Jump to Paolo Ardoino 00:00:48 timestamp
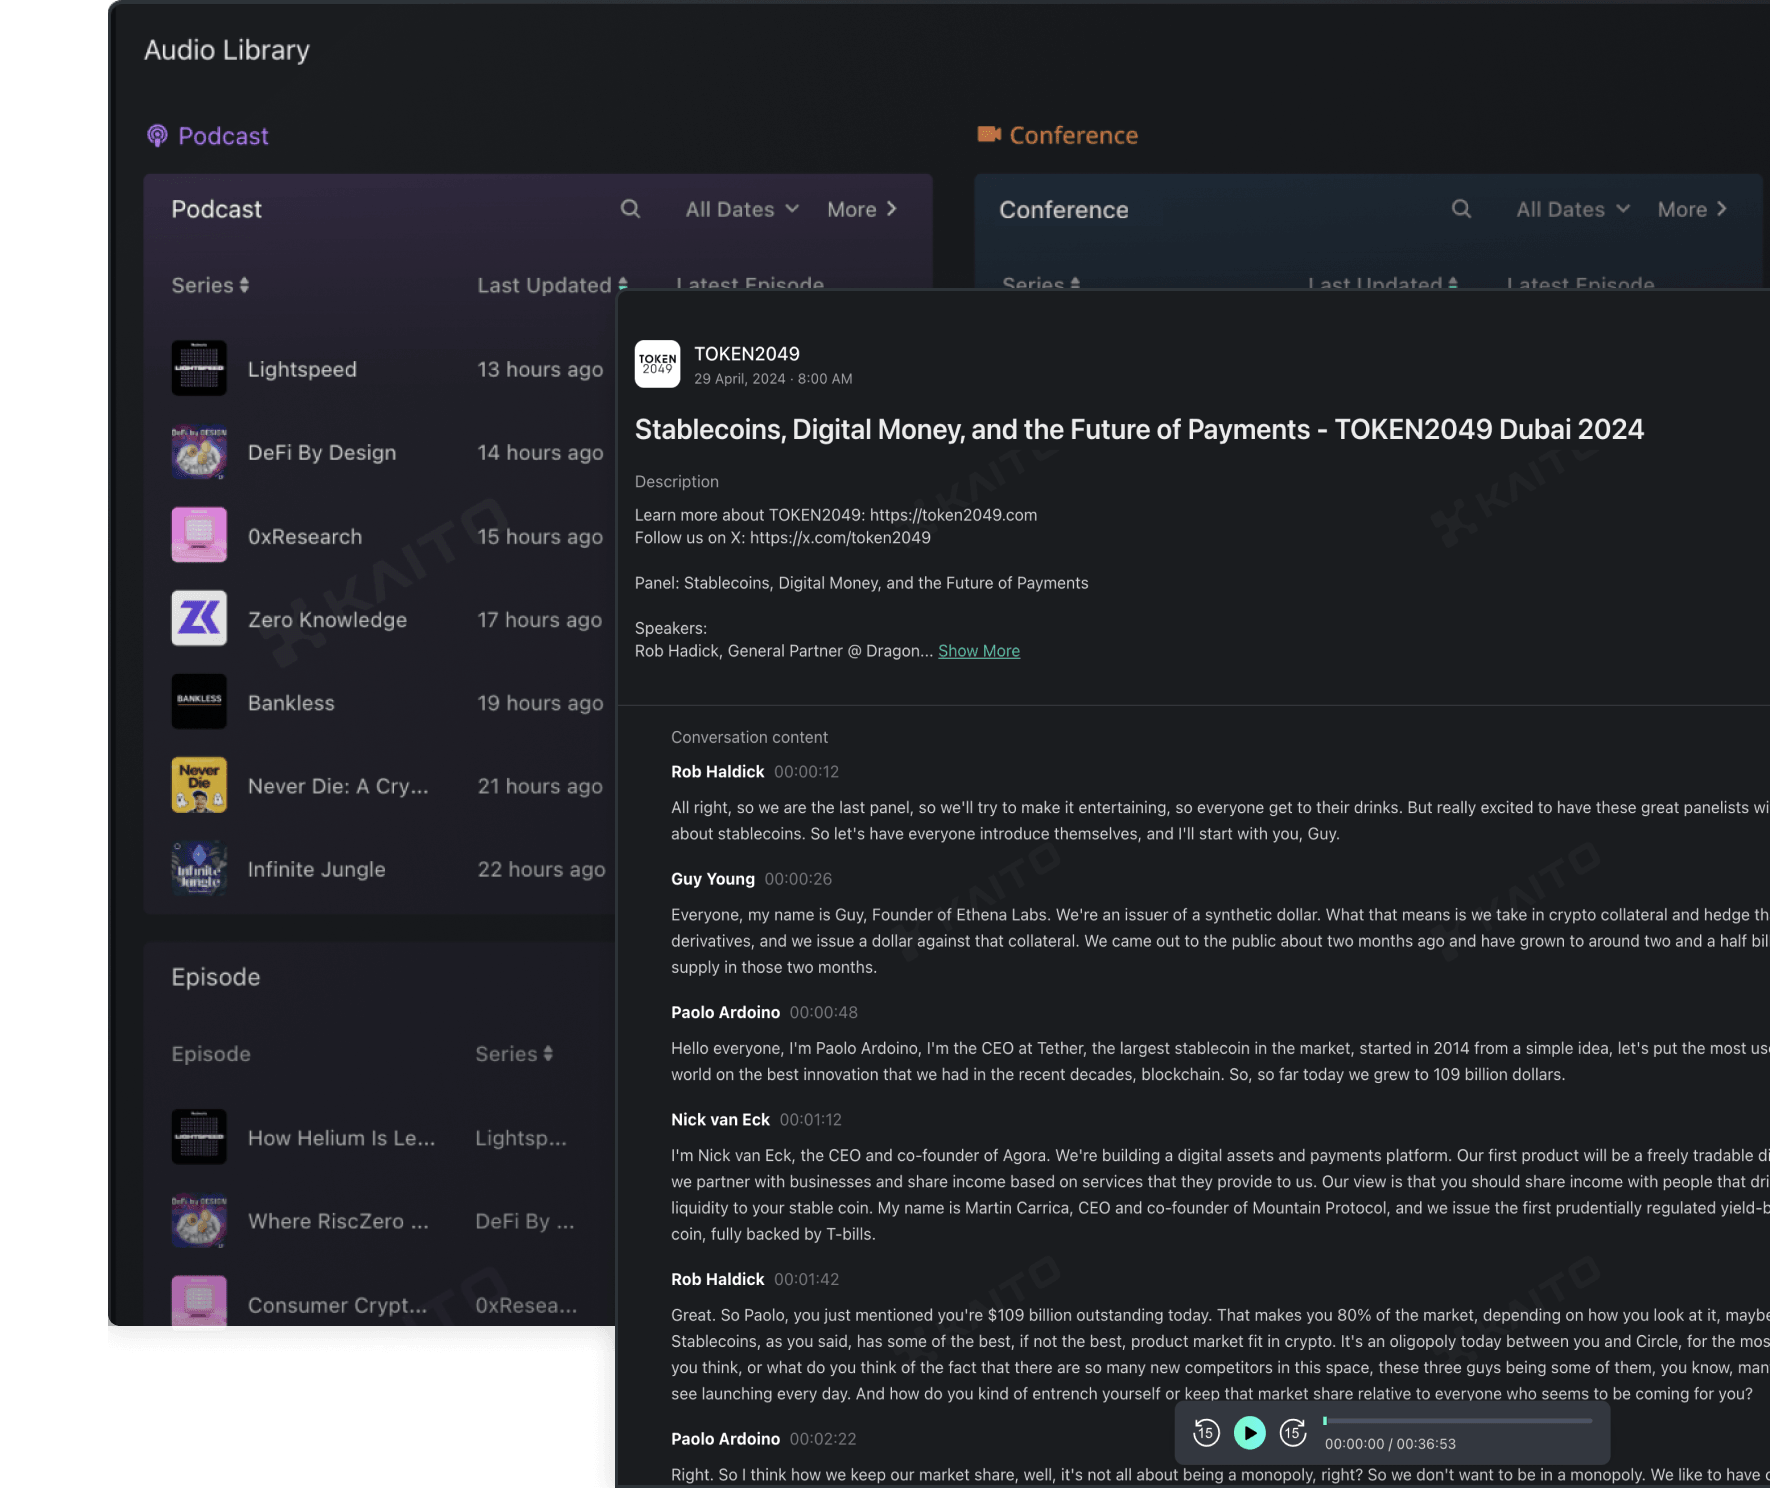This screenshot has height=1488, width=1770. tap(823, 1012)
